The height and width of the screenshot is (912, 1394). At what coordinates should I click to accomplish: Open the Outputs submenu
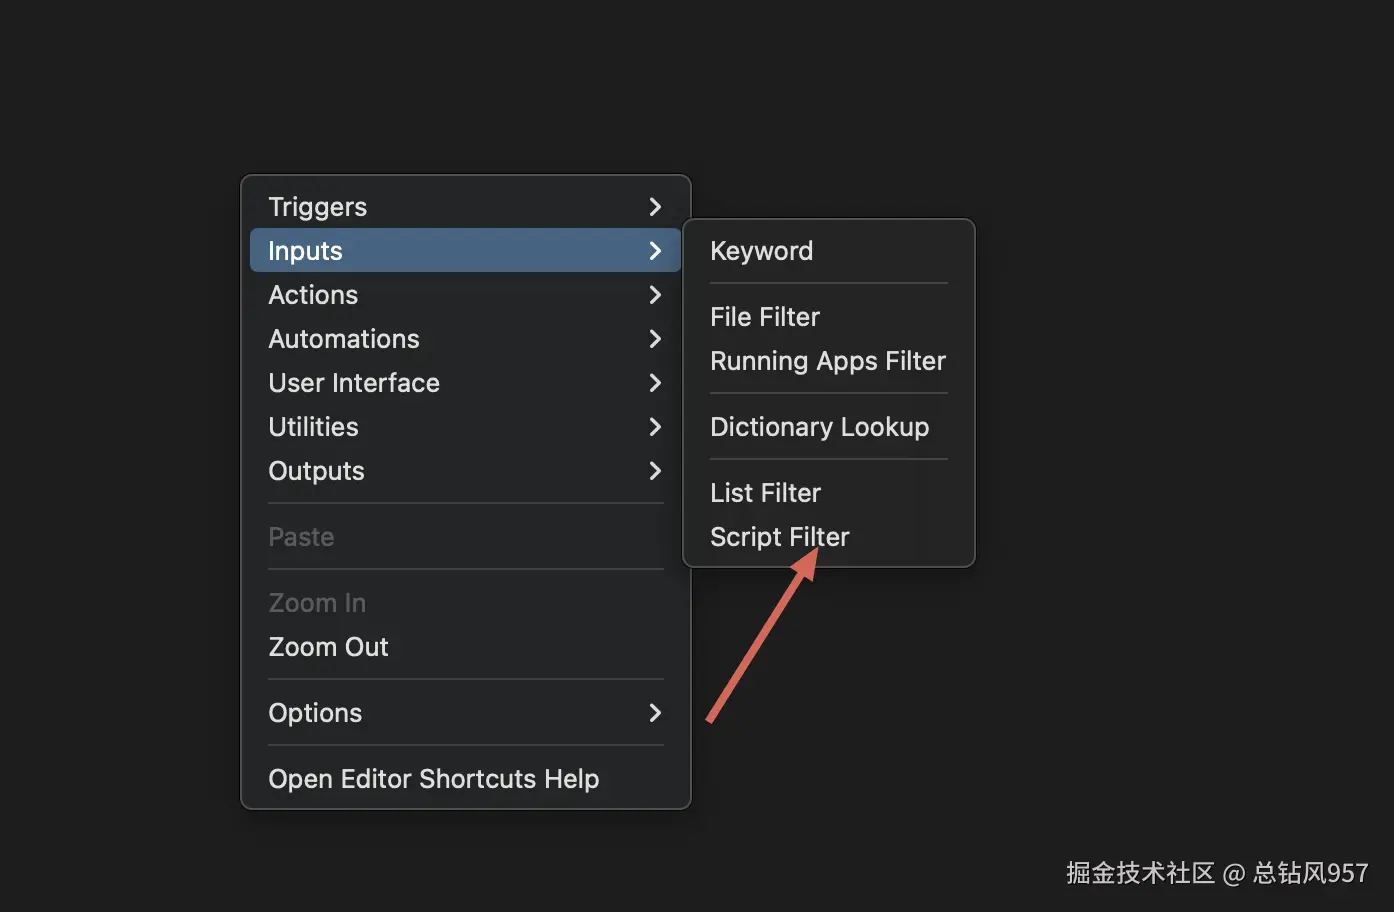(316, 471)
